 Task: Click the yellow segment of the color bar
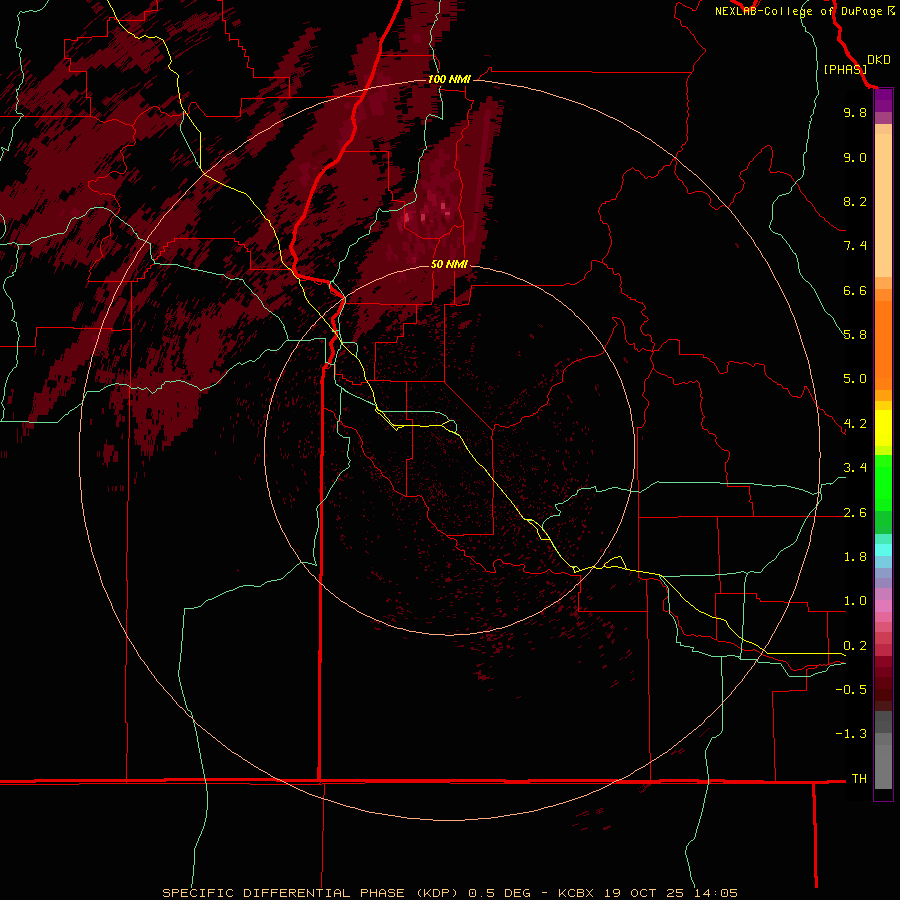883,428
